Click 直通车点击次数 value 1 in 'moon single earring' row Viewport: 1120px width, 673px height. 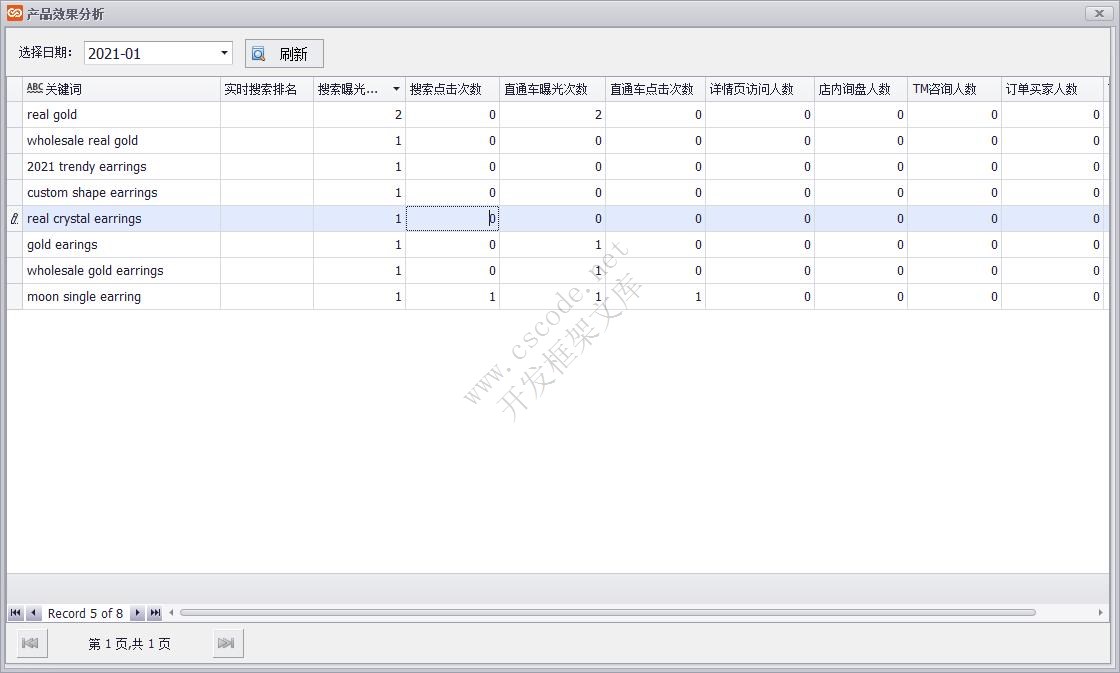click(x=655, y=296)
